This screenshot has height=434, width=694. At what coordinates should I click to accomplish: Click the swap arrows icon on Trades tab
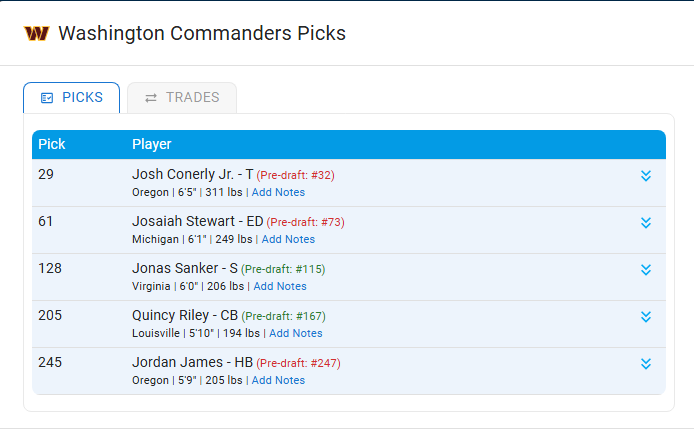(151, 98)
